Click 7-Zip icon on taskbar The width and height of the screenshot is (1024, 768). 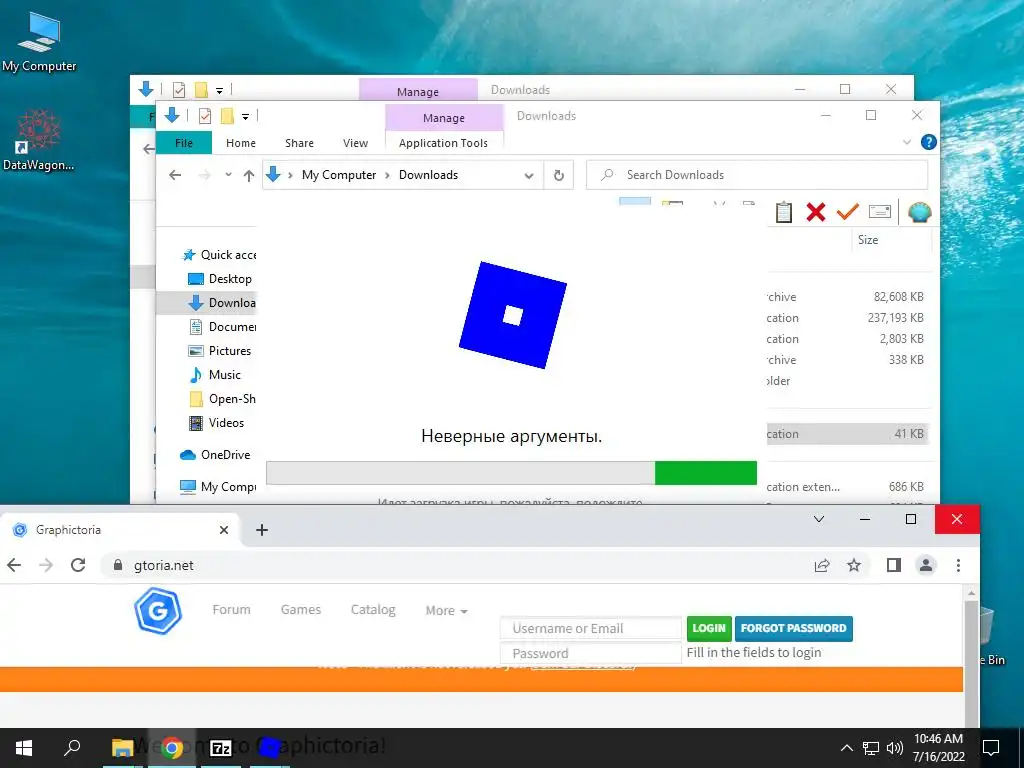point(221,748)
